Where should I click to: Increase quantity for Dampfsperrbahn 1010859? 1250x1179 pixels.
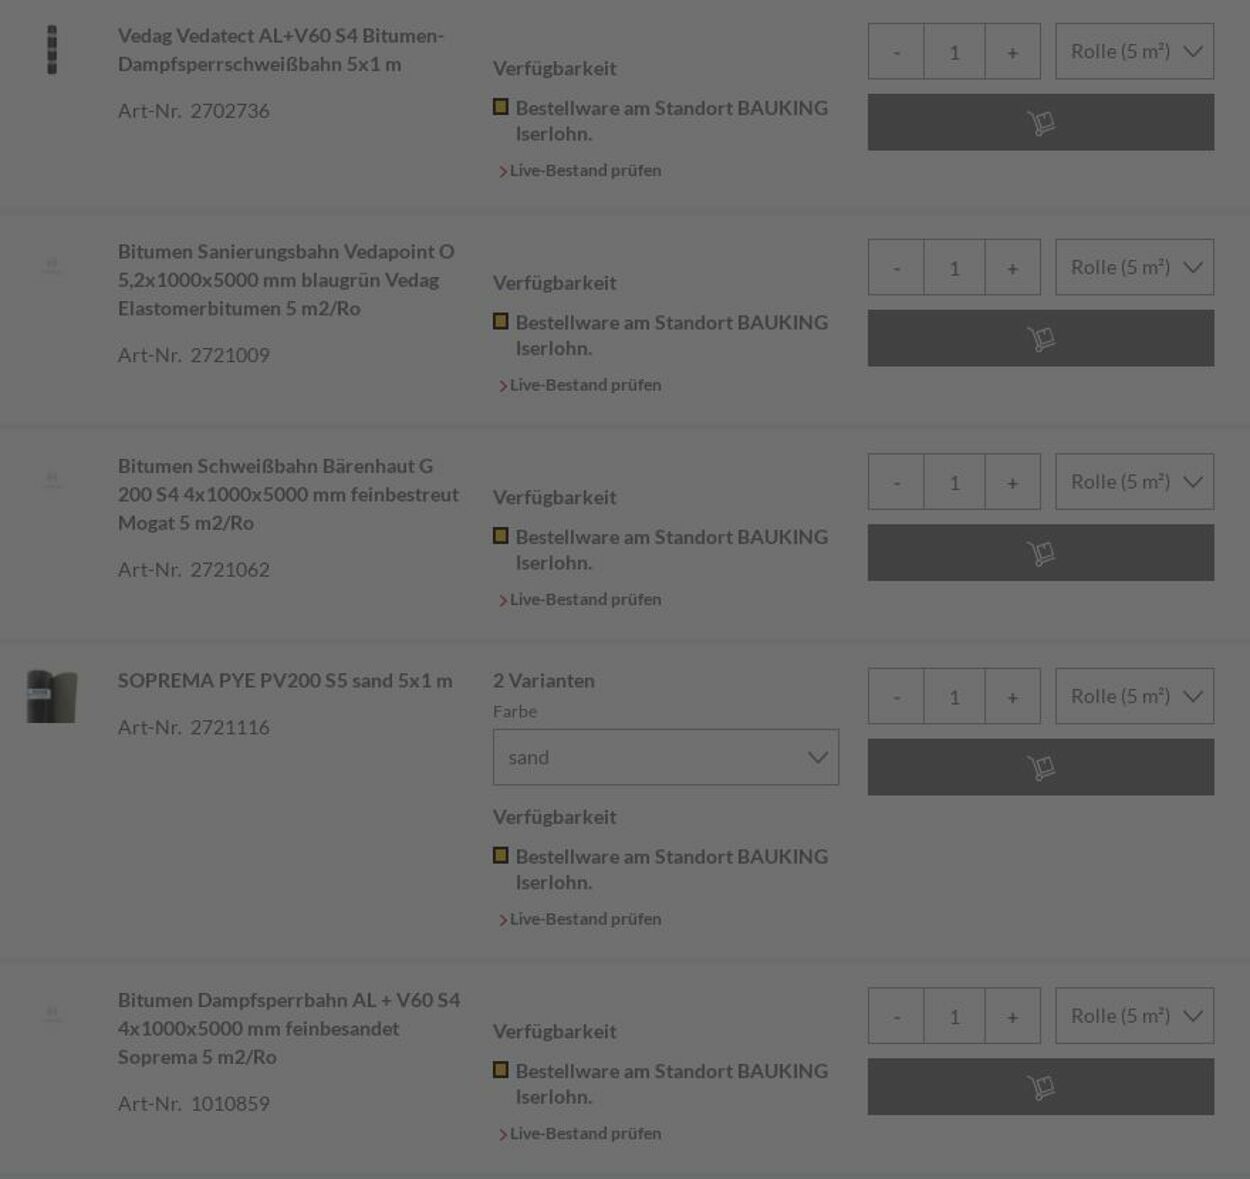tap(1012, 1016)
